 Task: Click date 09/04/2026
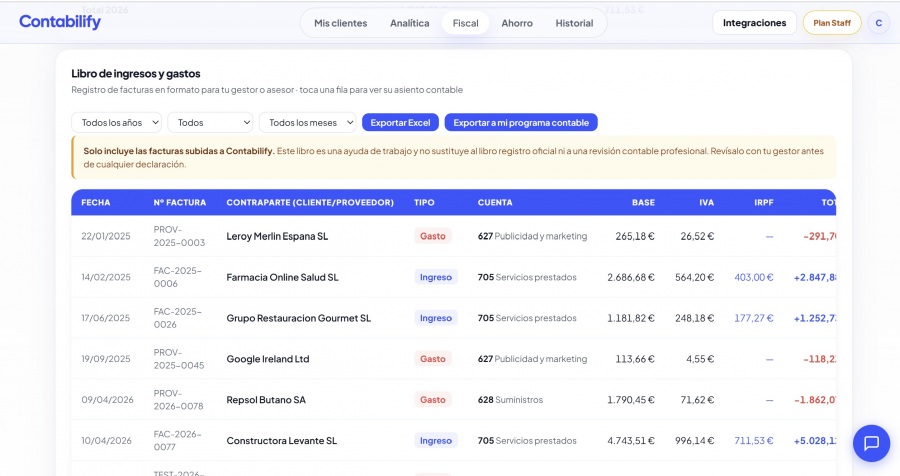coord(107,400)
